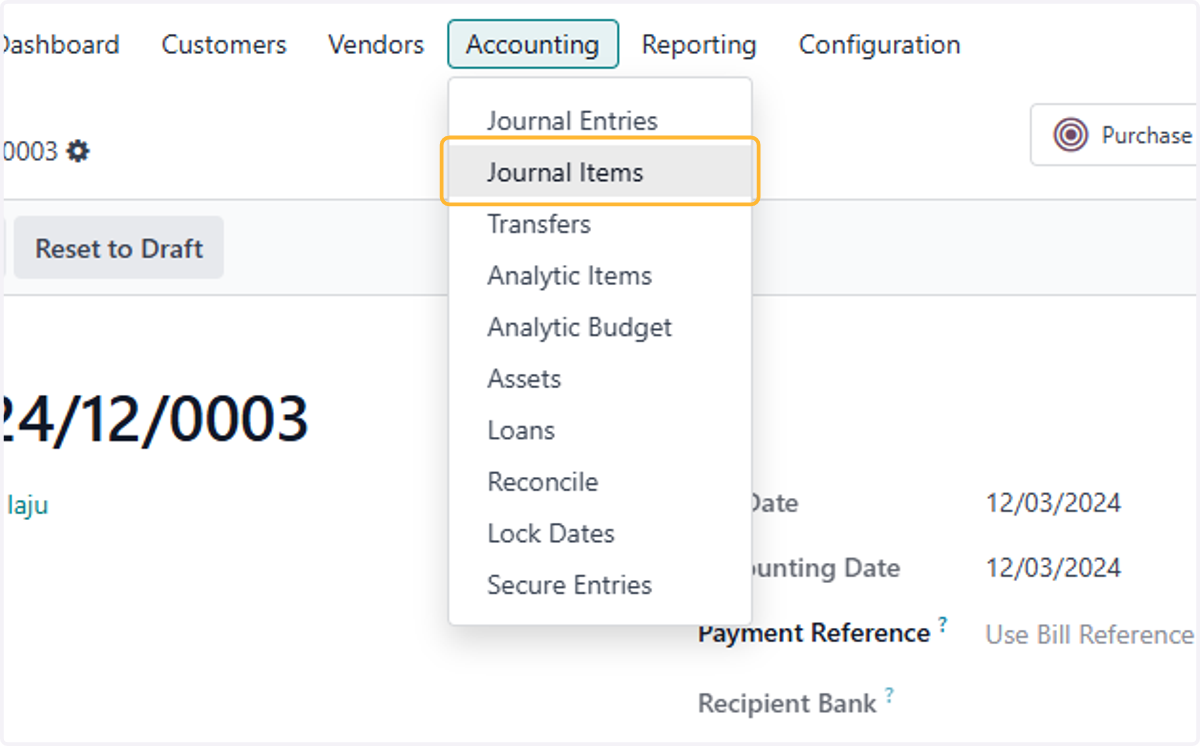Open the Reporting menu
This screenshot has width=1200, height=746.
point(699,44)
